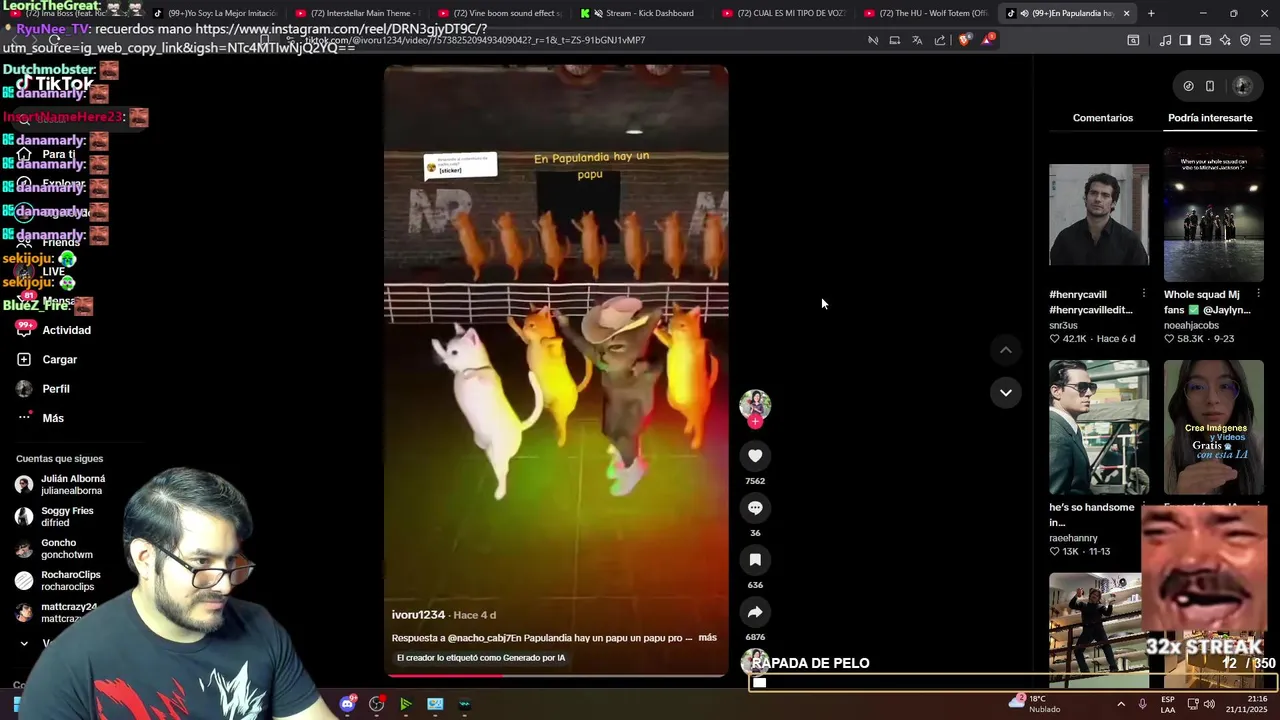Mute tab via speaker icon on TikTok tab
The width and height of the screenshot is (1280, 720).
tap(1024, 13)
